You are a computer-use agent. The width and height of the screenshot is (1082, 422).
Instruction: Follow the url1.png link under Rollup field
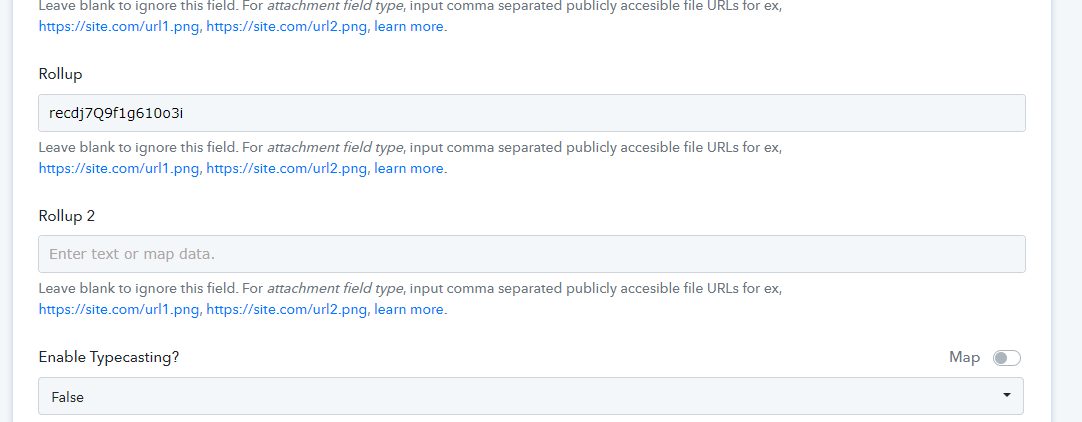pyautogui.click(x=119, y=168)
